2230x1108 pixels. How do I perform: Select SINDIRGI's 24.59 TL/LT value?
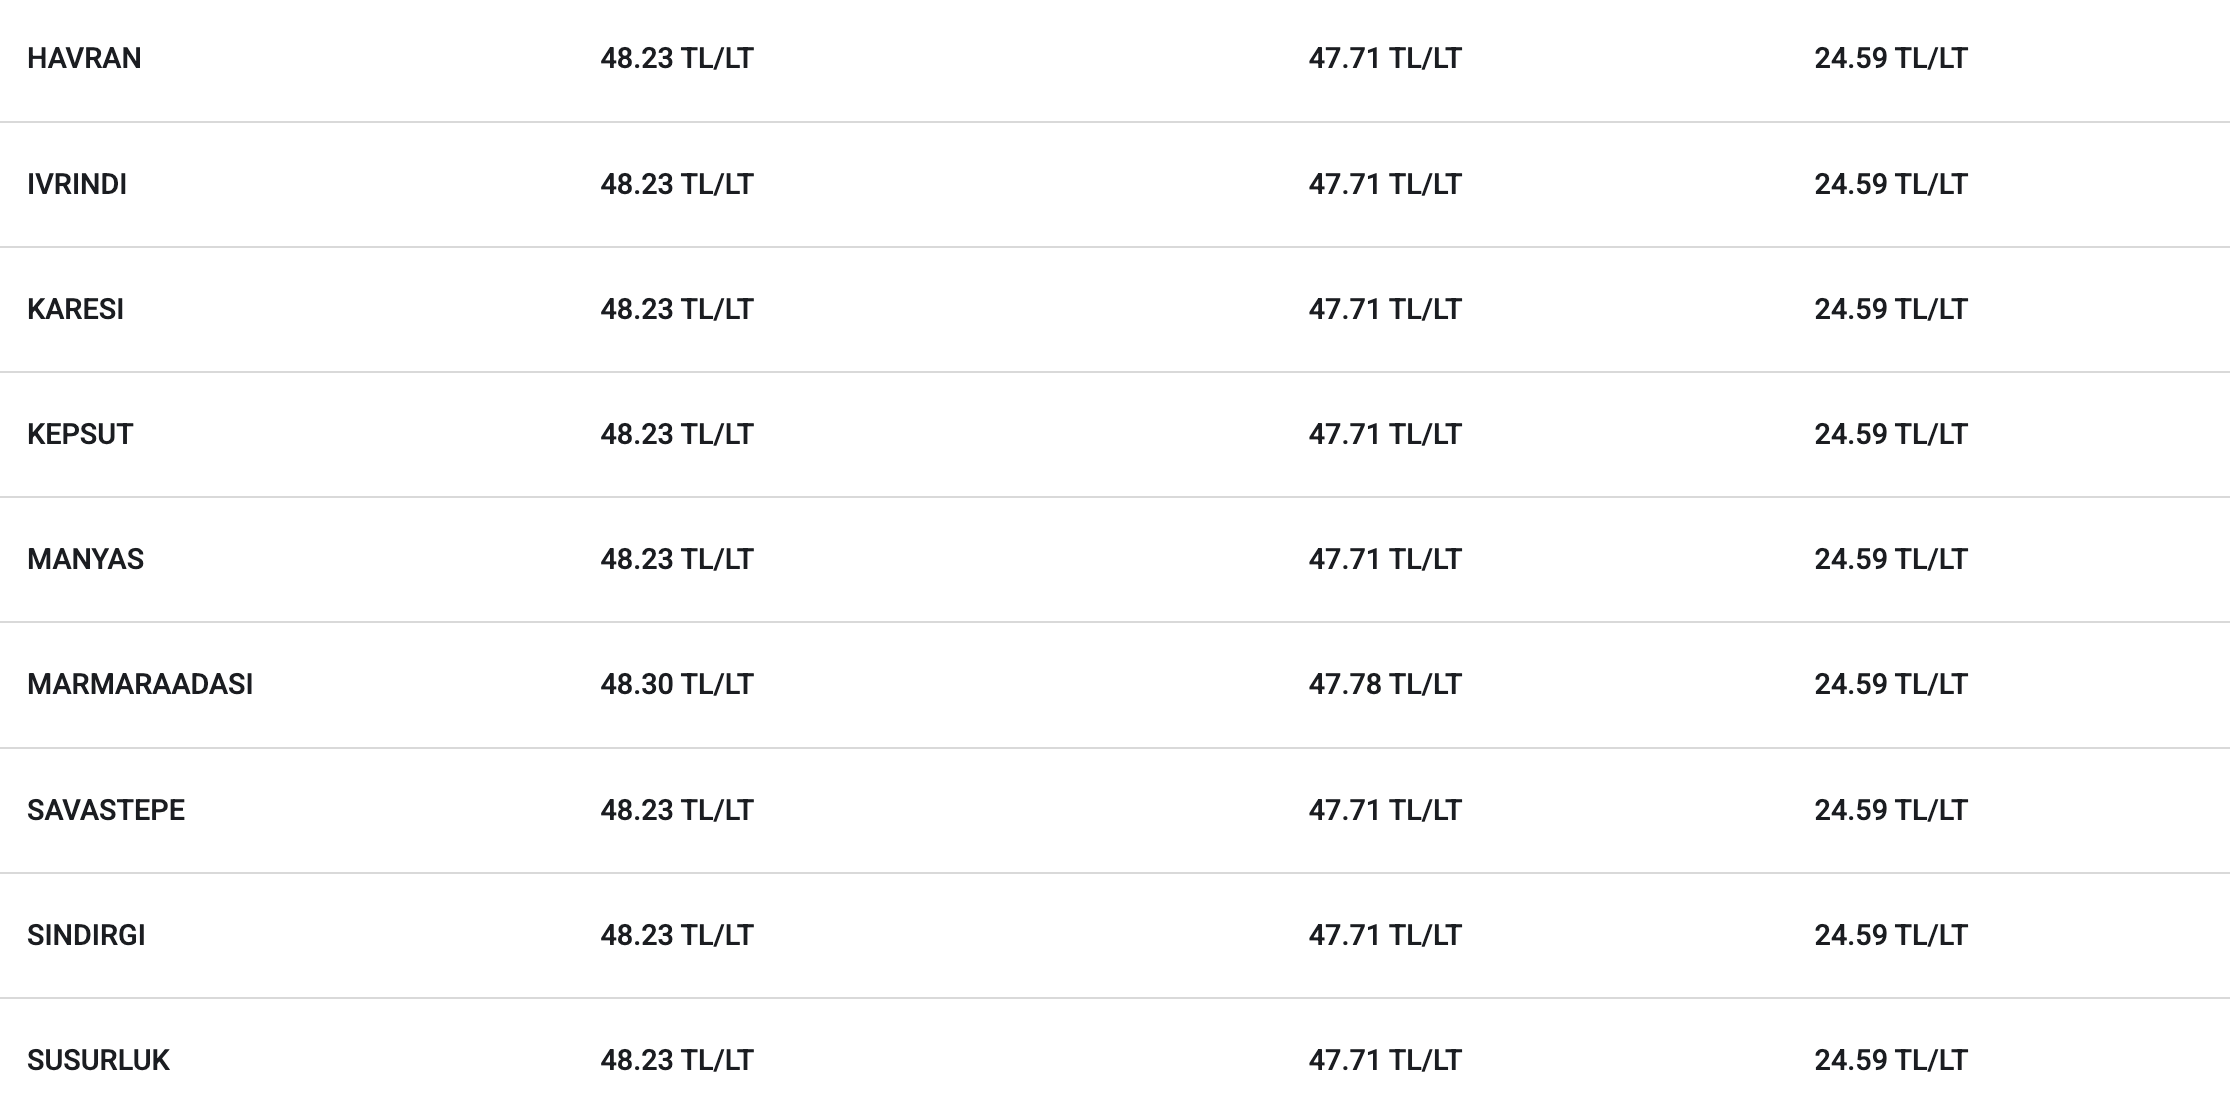[x=1891, y=935]
